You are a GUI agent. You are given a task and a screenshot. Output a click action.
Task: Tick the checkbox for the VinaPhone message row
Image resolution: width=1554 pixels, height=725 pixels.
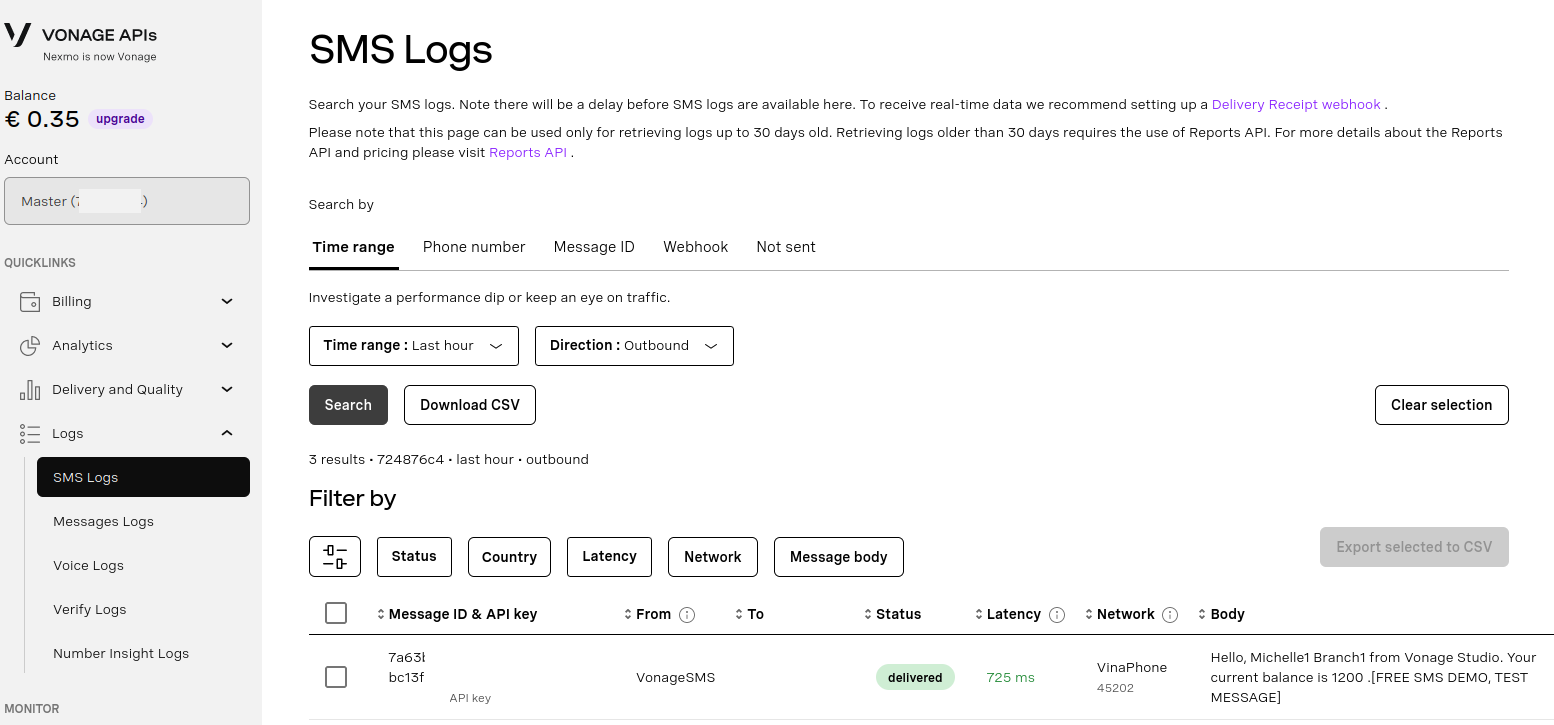336,677
